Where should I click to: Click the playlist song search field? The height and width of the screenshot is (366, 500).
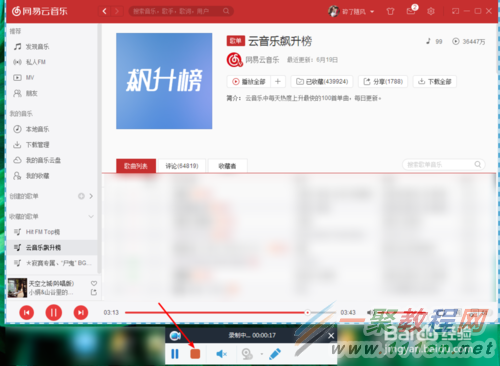click(443, 165)
